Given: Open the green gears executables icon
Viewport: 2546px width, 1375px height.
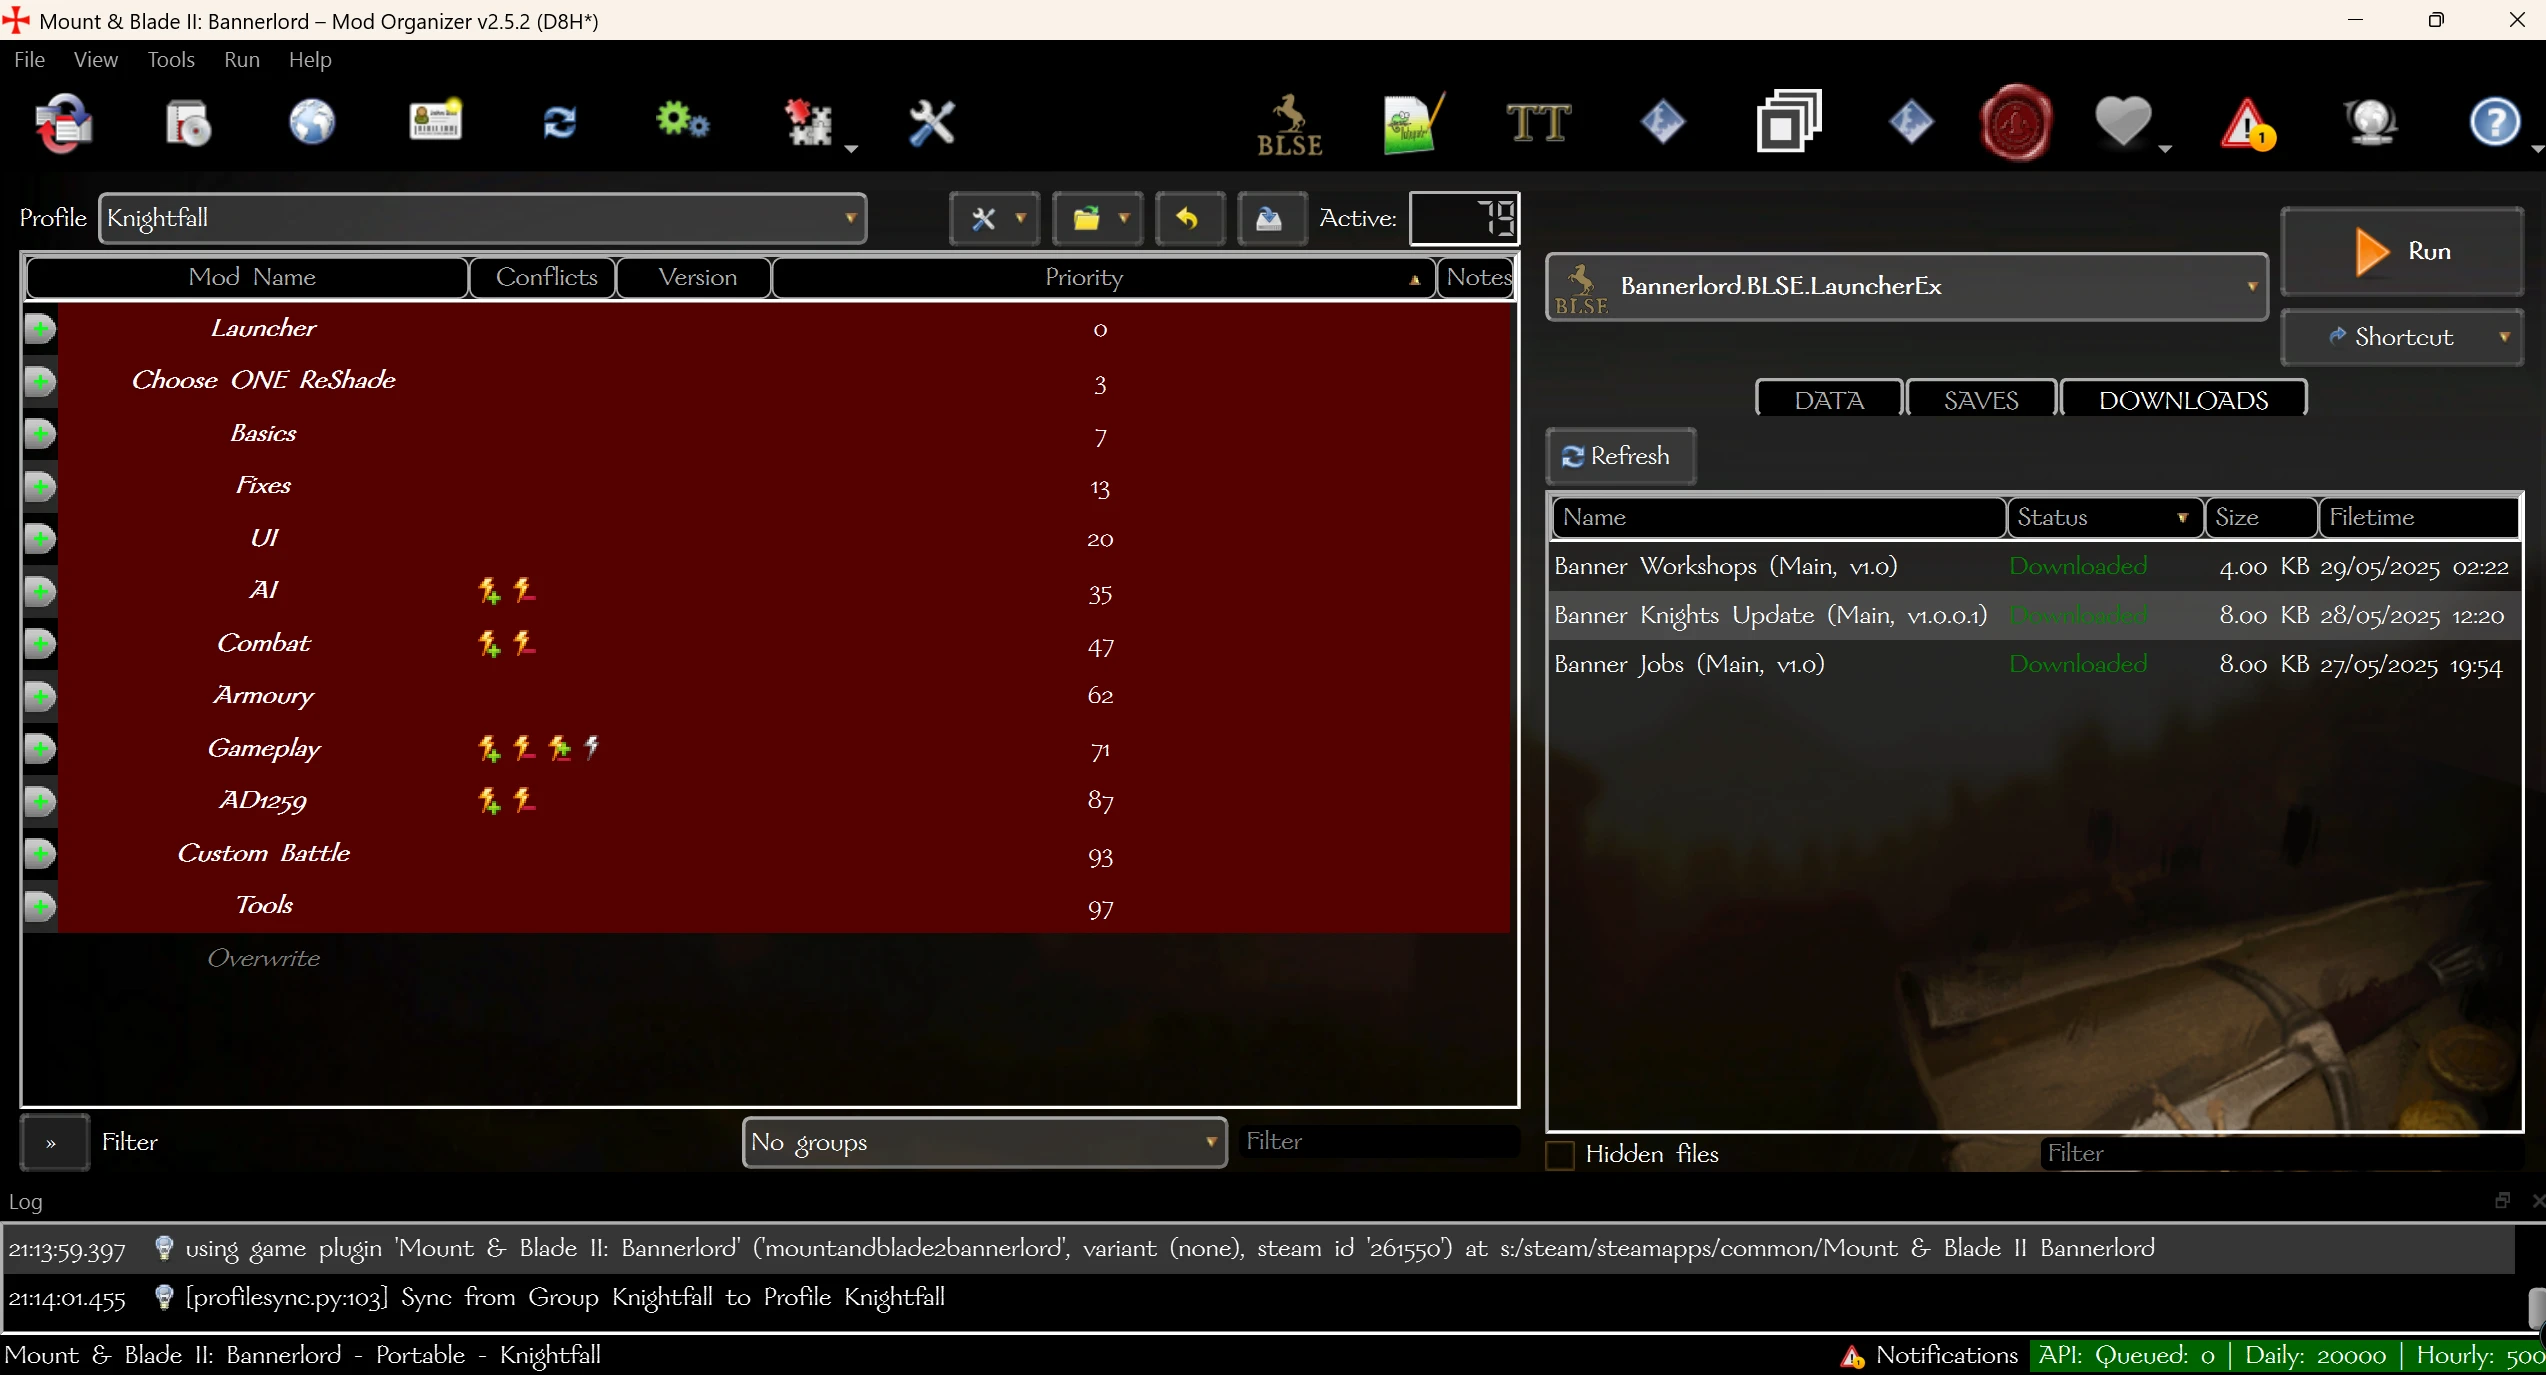Looking at the screenshot, I should (683, 122).
